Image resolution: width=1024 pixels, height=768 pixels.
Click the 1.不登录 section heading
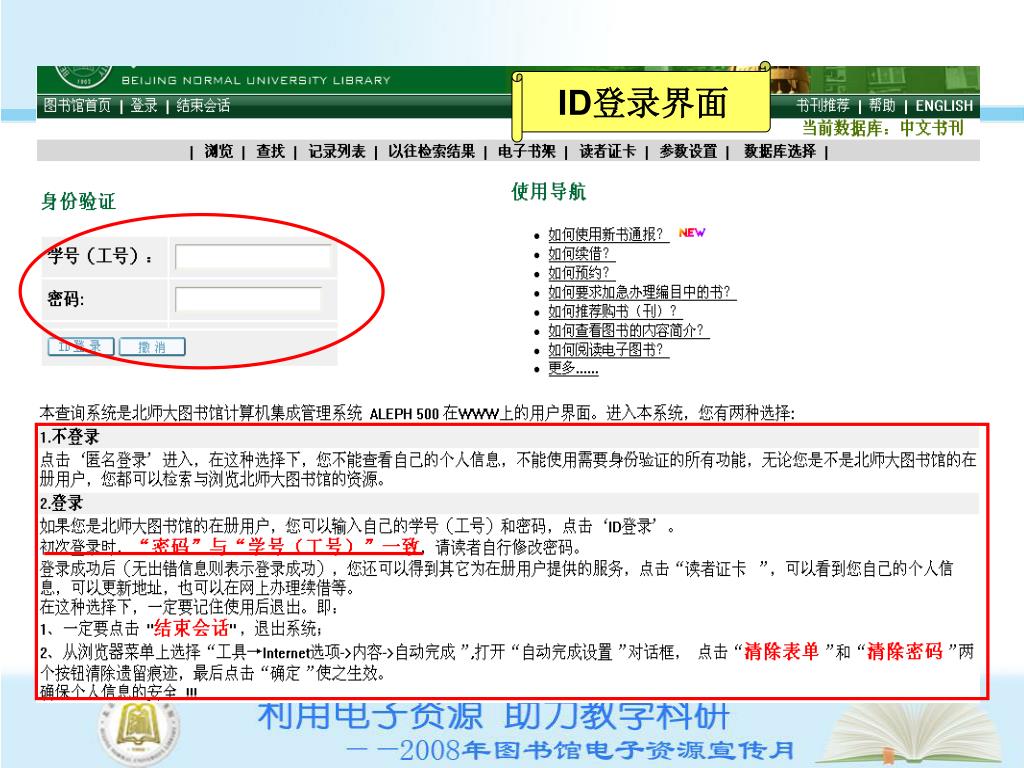coord(69,437)
